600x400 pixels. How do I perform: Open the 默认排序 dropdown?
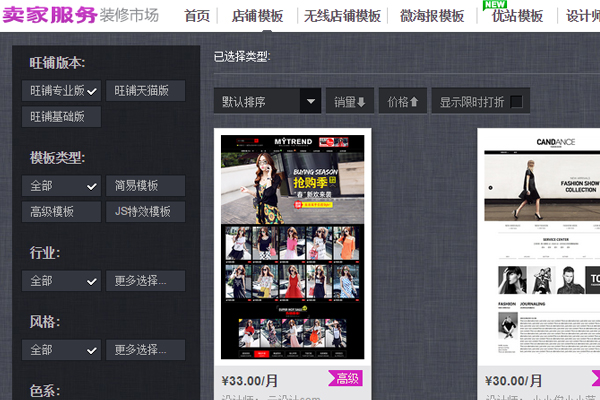(267, 101)
